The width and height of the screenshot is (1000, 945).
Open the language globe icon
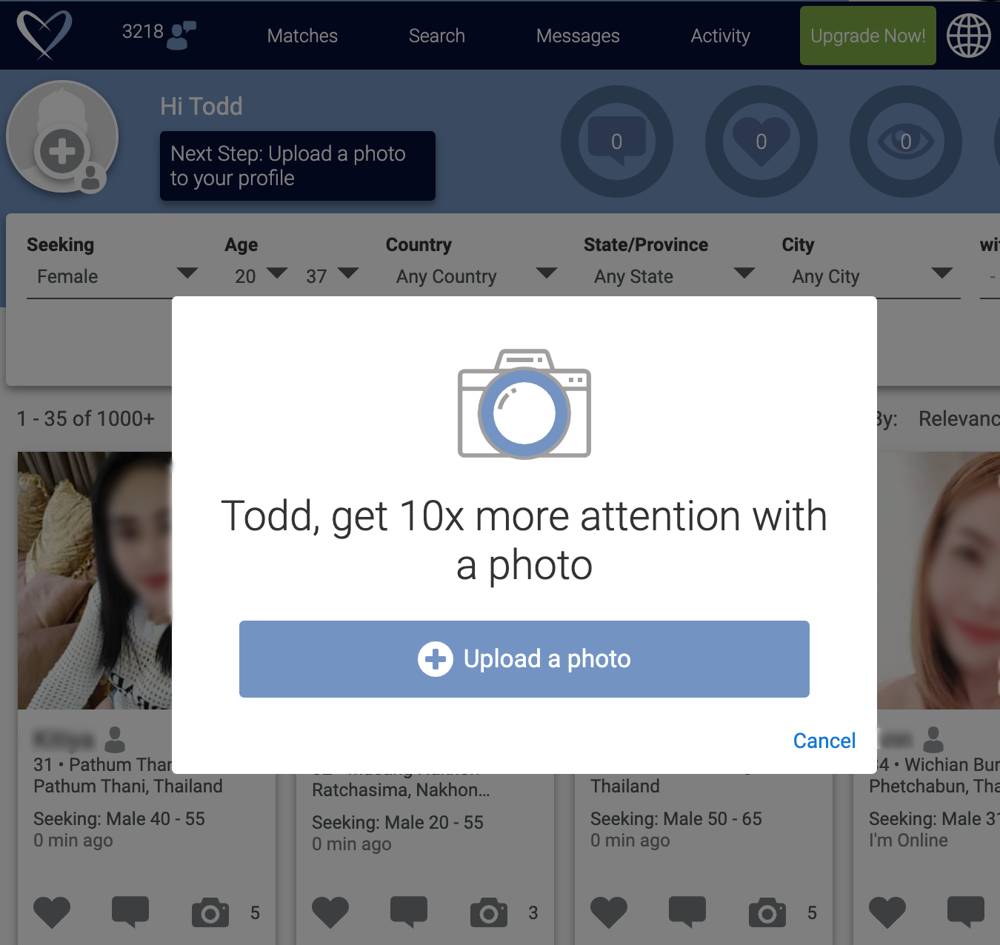click(968, 36)
